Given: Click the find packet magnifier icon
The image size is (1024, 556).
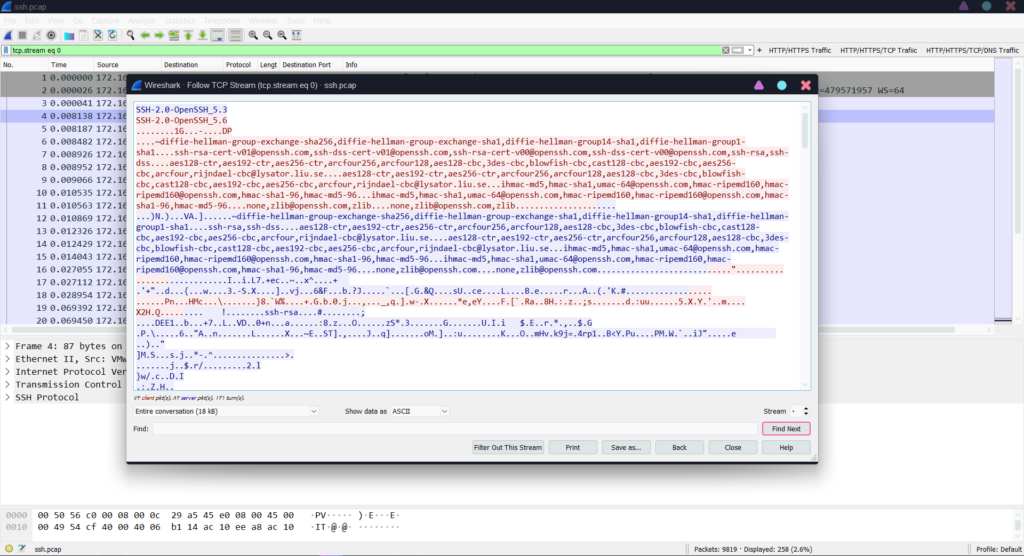Looking at the screenshot, I should point(131,35).
